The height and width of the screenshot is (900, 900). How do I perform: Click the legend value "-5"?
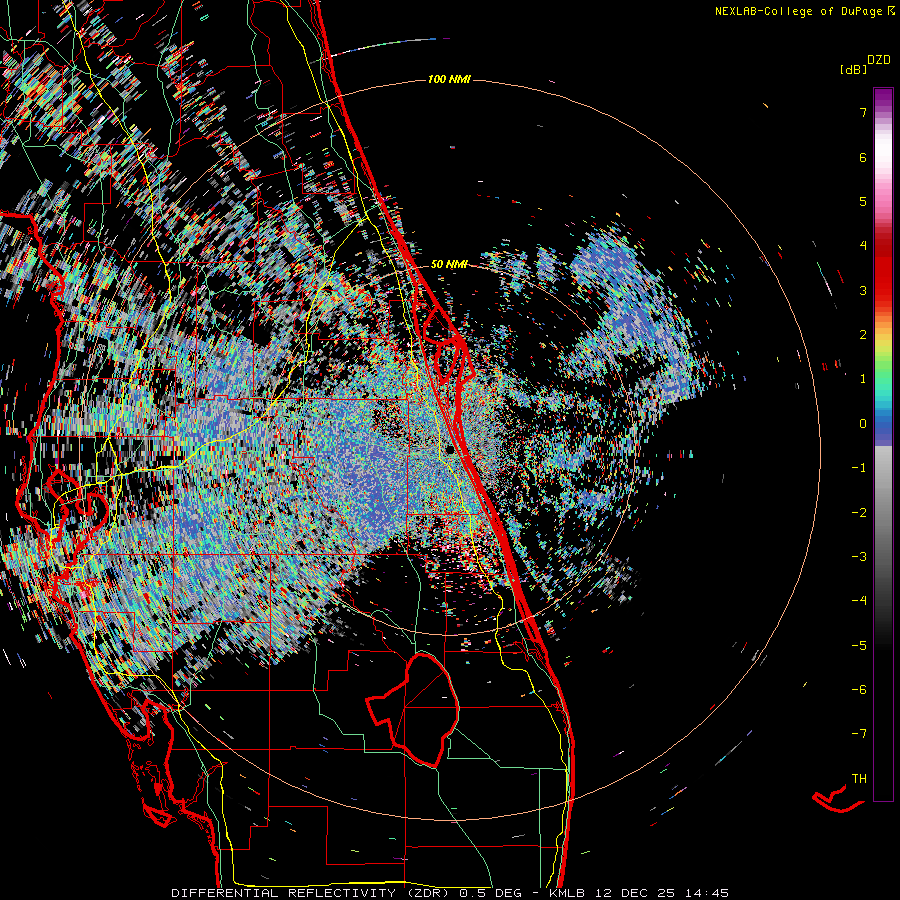859,646
